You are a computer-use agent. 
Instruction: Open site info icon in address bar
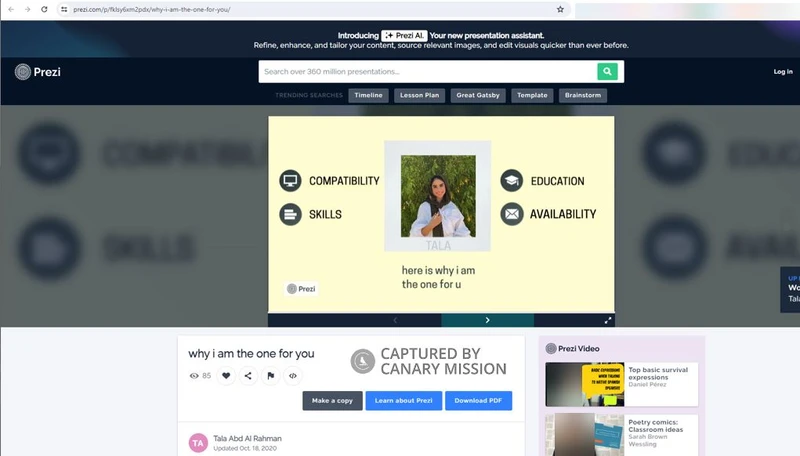pos(64,9)
